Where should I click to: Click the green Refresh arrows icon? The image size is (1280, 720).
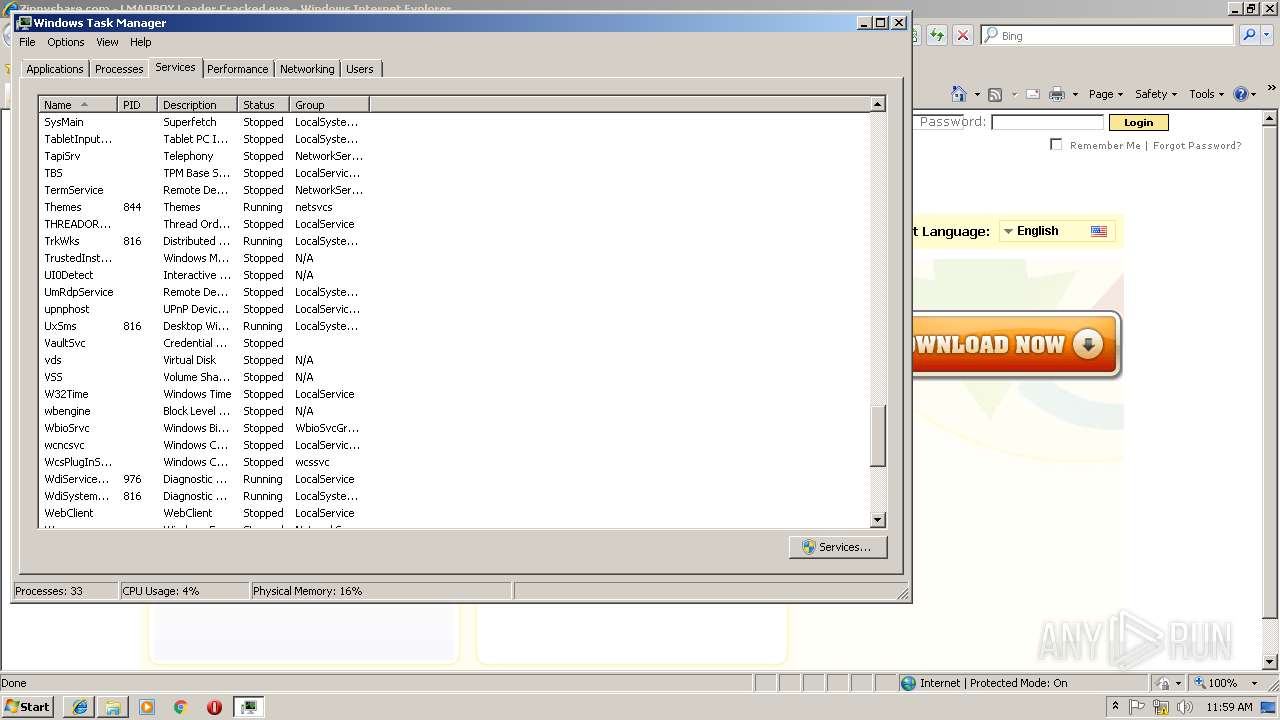tap(937, 35)
